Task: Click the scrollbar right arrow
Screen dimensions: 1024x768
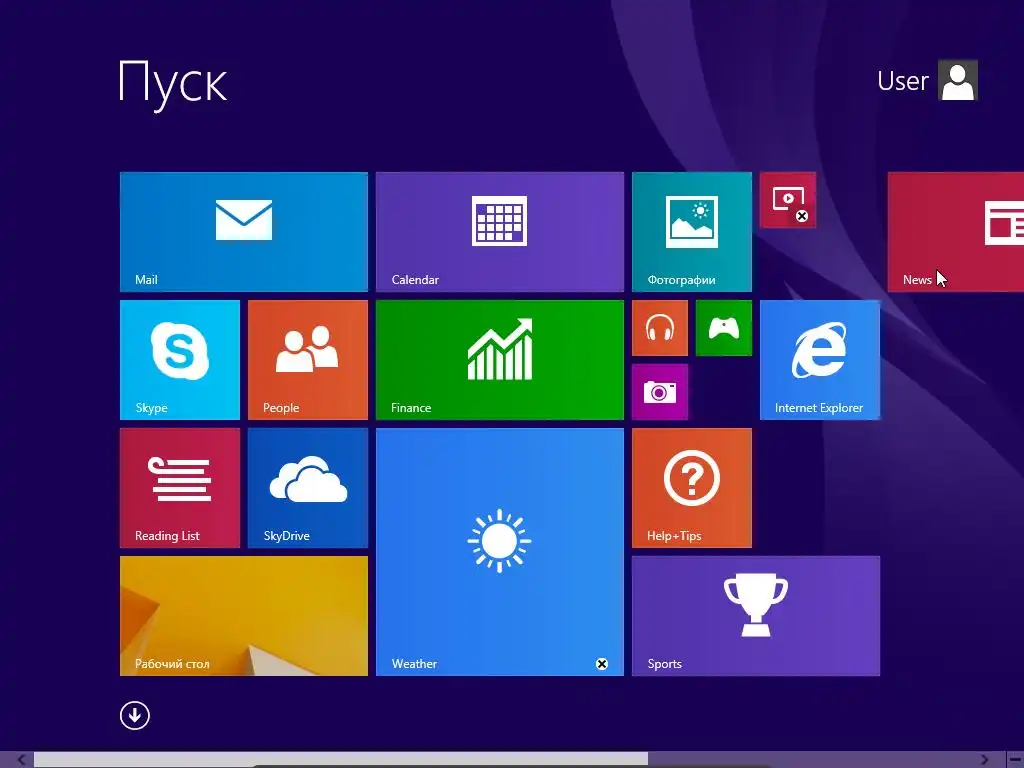Action: 985,760
